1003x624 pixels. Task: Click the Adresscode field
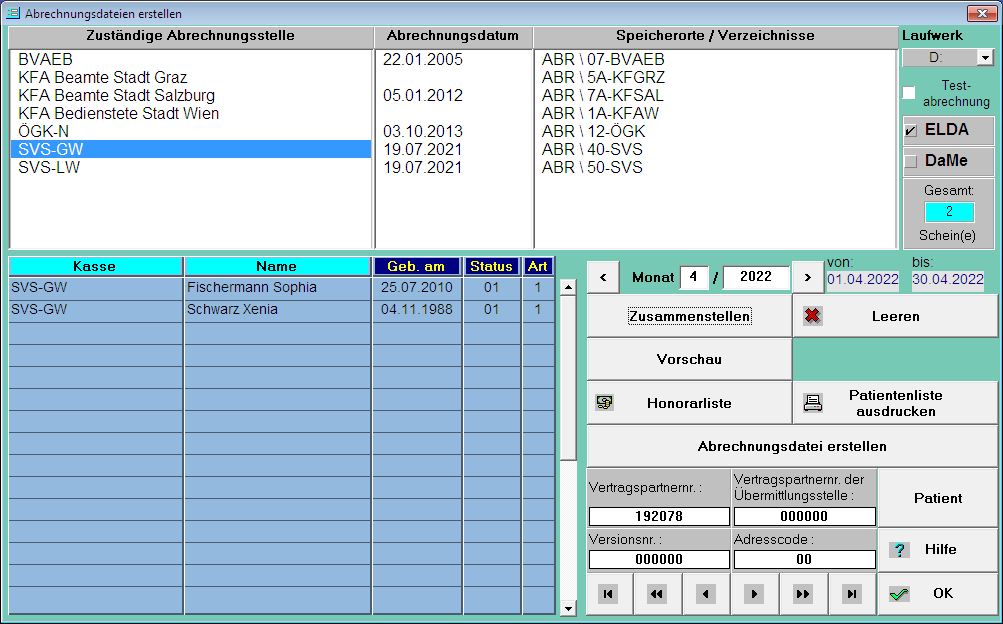tap(804, 559)
